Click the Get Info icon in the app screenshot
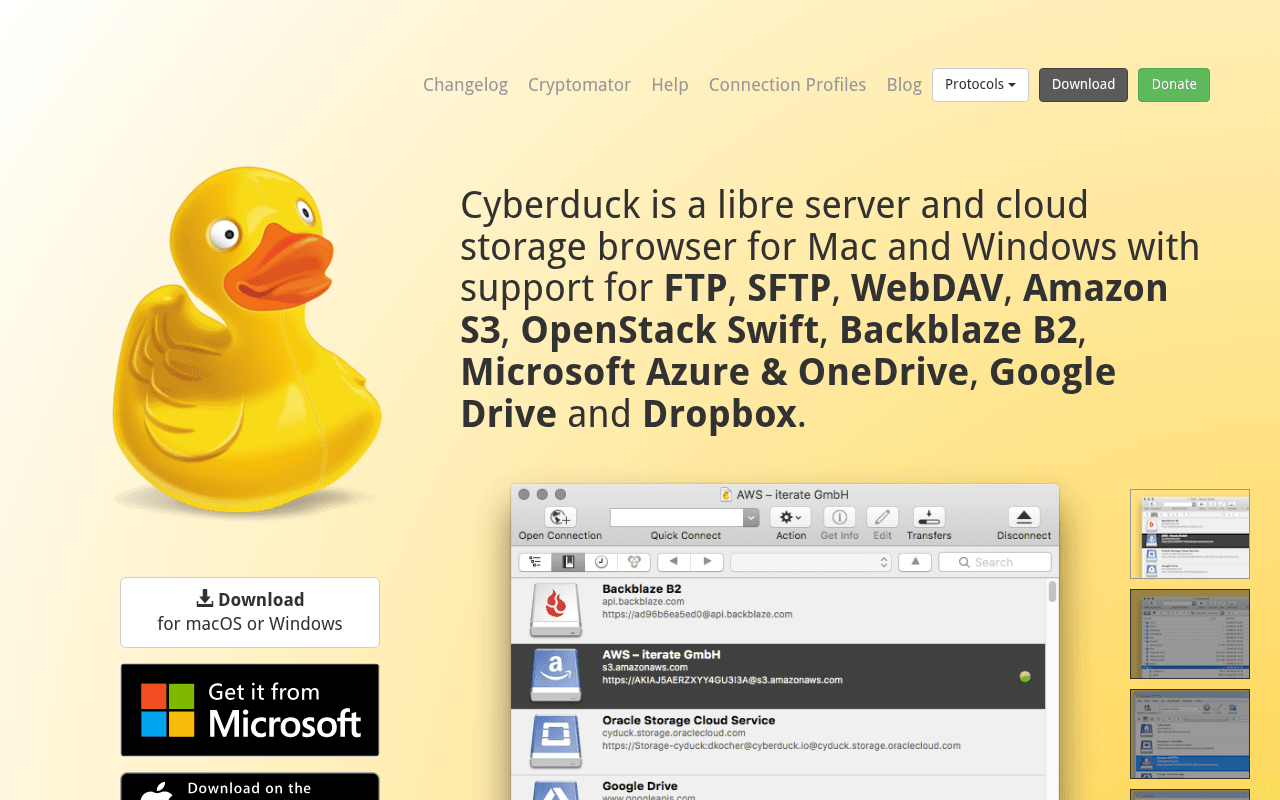Viewport: 1280px width, 800px height. [839, 517]
